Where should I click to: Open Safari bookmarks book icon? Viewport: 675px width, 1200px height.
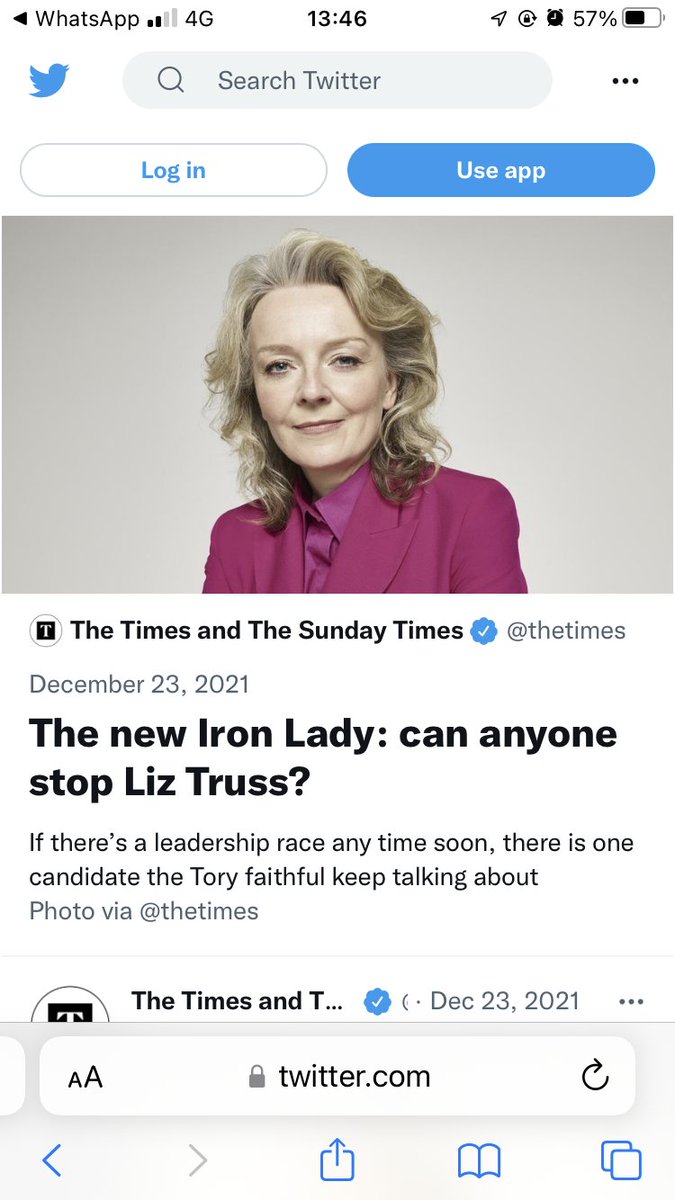click(479, 1161)
